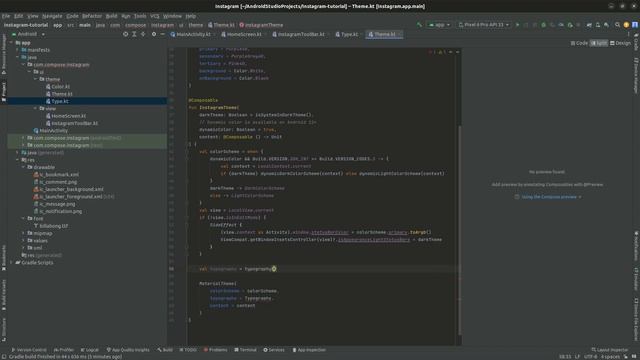Image resolution: width=640 pixels, height=360 pixels.
Task: Toggle Build Variants side tool window
Action: (x=4, y=295)
